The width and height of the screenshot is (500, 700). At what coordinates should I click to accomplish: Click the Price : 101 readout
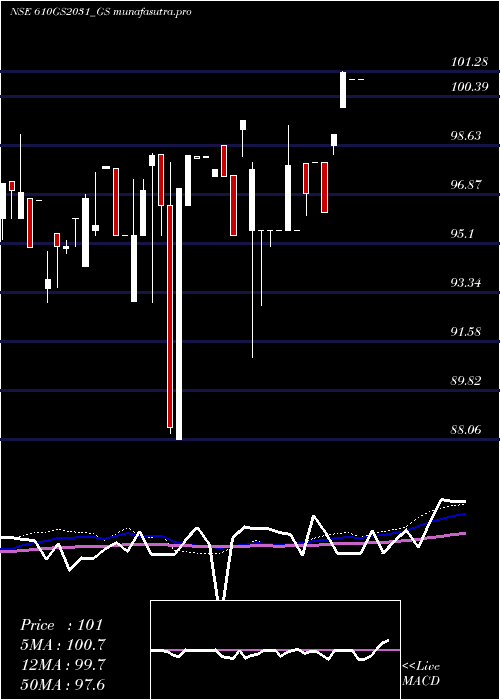(62, 625)
